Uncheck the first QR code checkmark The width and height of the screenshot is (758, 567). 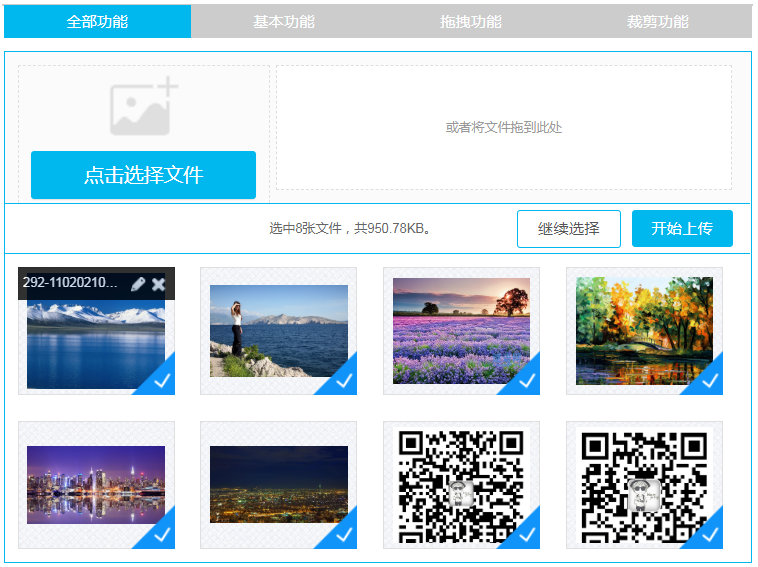click(526, 535)
